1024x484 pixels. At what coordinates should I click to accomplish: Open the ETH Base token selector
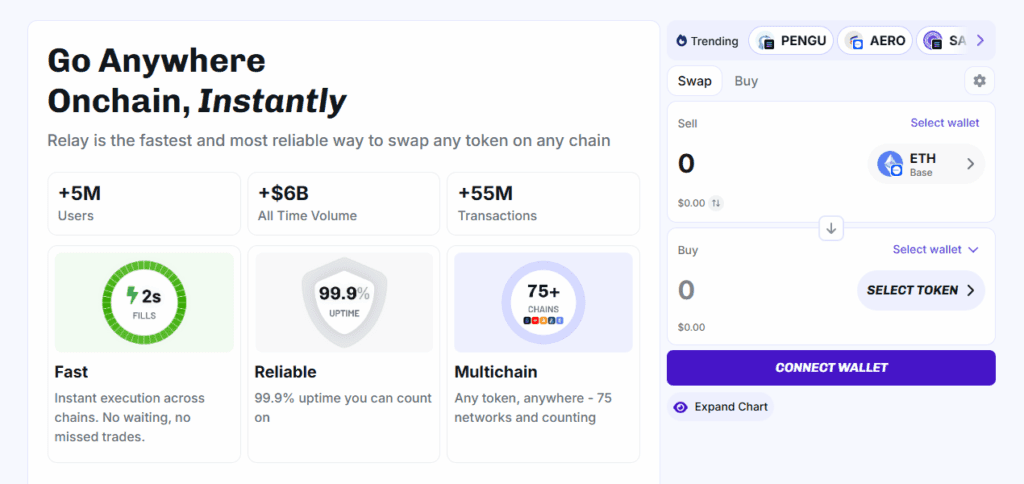click(926, 164)
